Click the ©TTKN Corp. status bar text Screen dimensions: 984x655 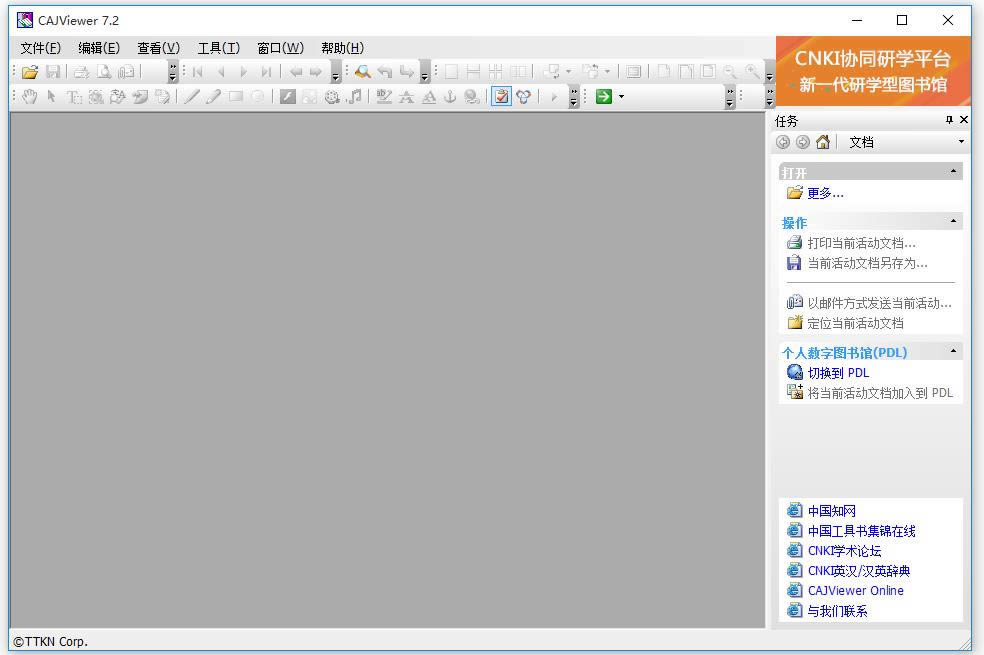pyautogui.click(x=50, y=642)
